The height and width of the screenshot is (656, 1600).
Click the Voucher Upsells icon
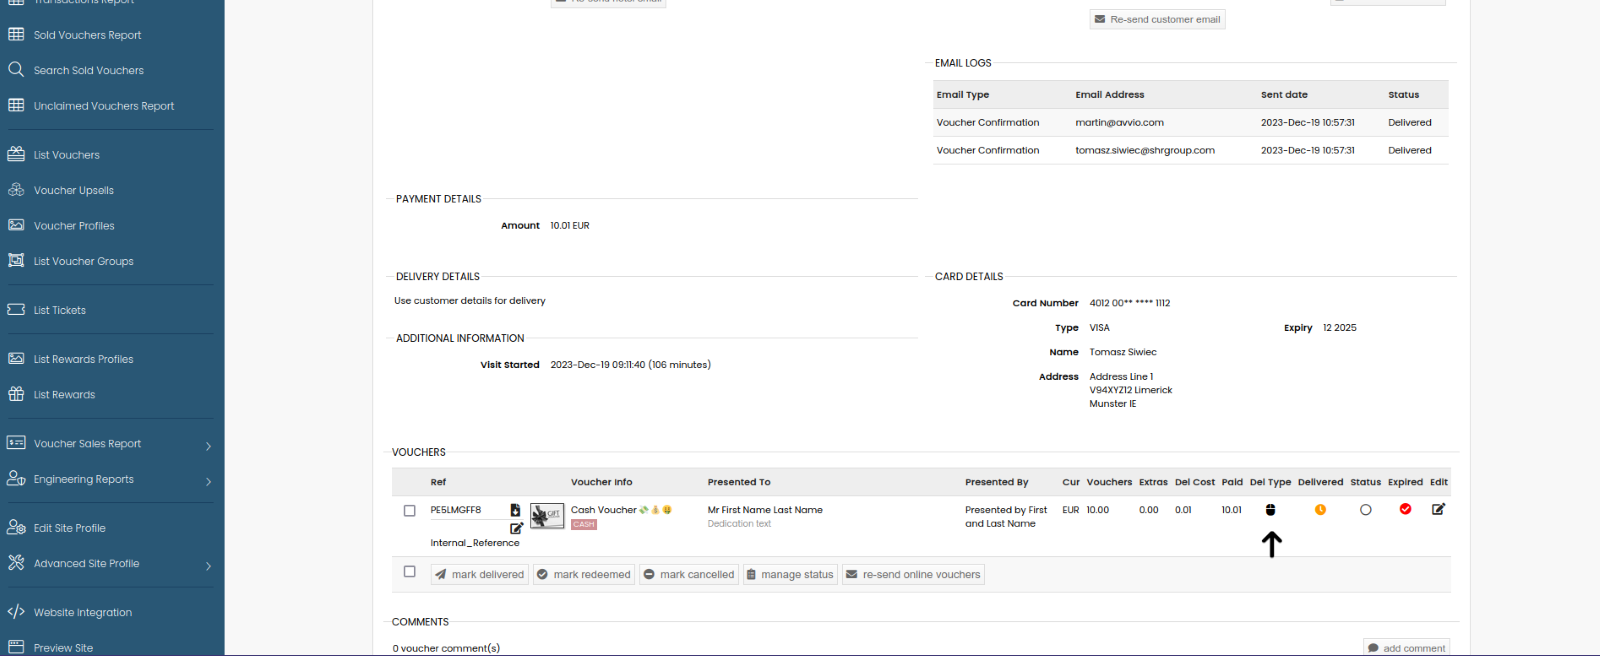pos(16,189)
